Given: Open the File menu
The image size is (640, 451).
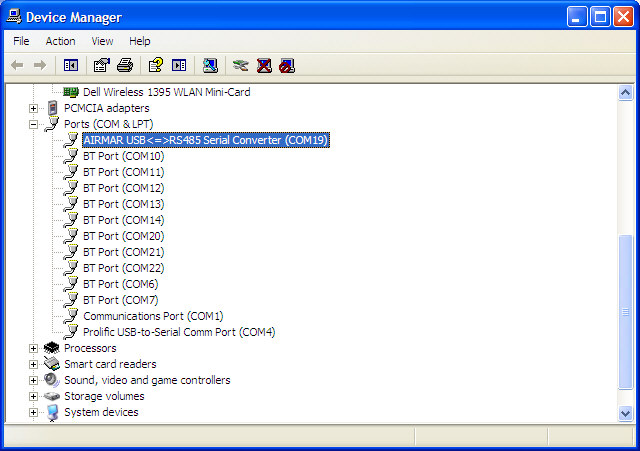Looking at the screenshot, I should (x=21, y=41).
